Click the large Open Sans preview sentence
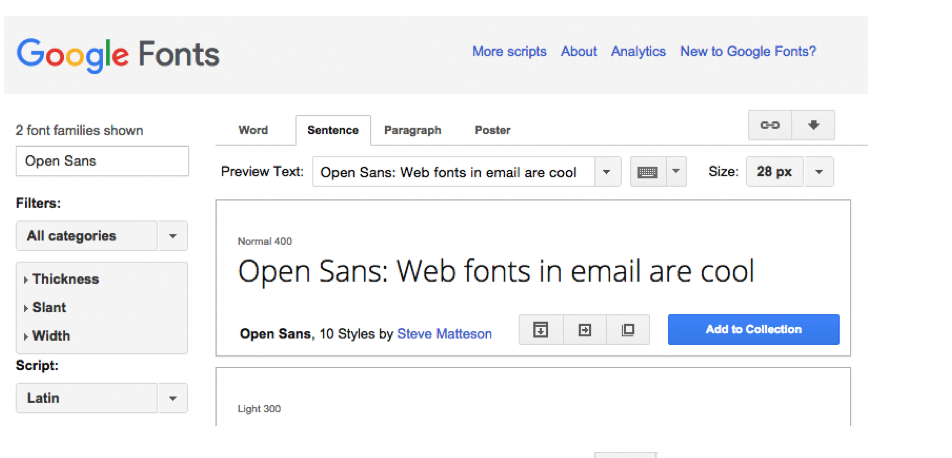The height and width of the screenshot is (458, 952). coord(496,272)
